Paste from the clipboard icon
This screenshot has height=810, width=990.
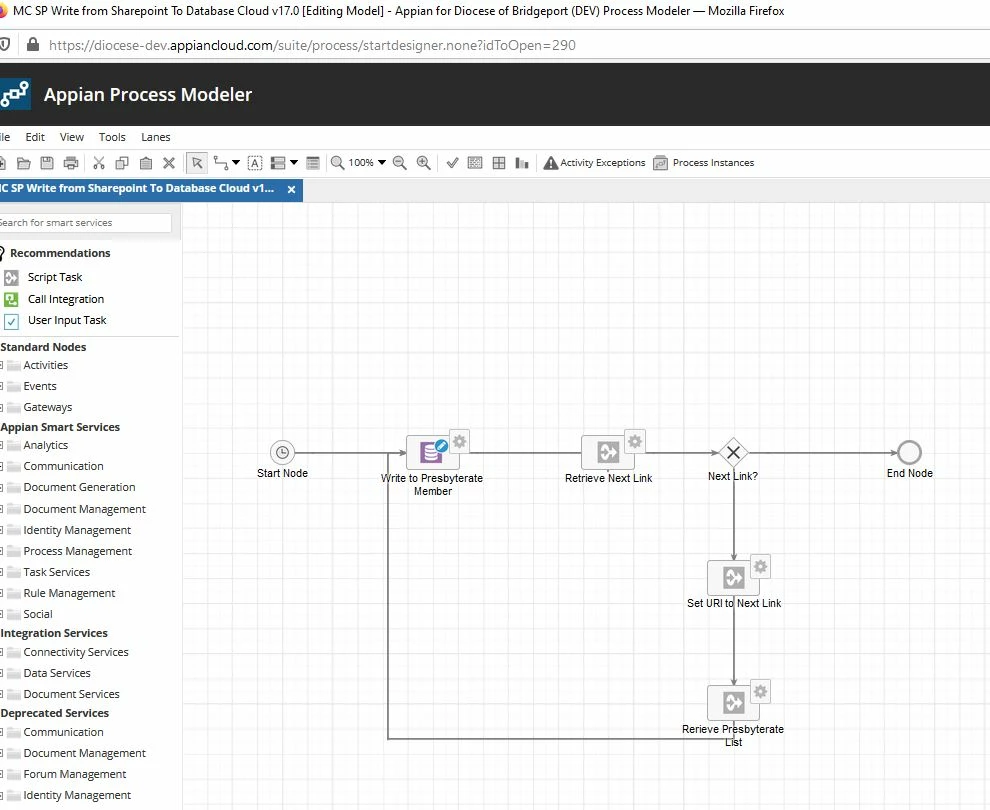[145, 163]
